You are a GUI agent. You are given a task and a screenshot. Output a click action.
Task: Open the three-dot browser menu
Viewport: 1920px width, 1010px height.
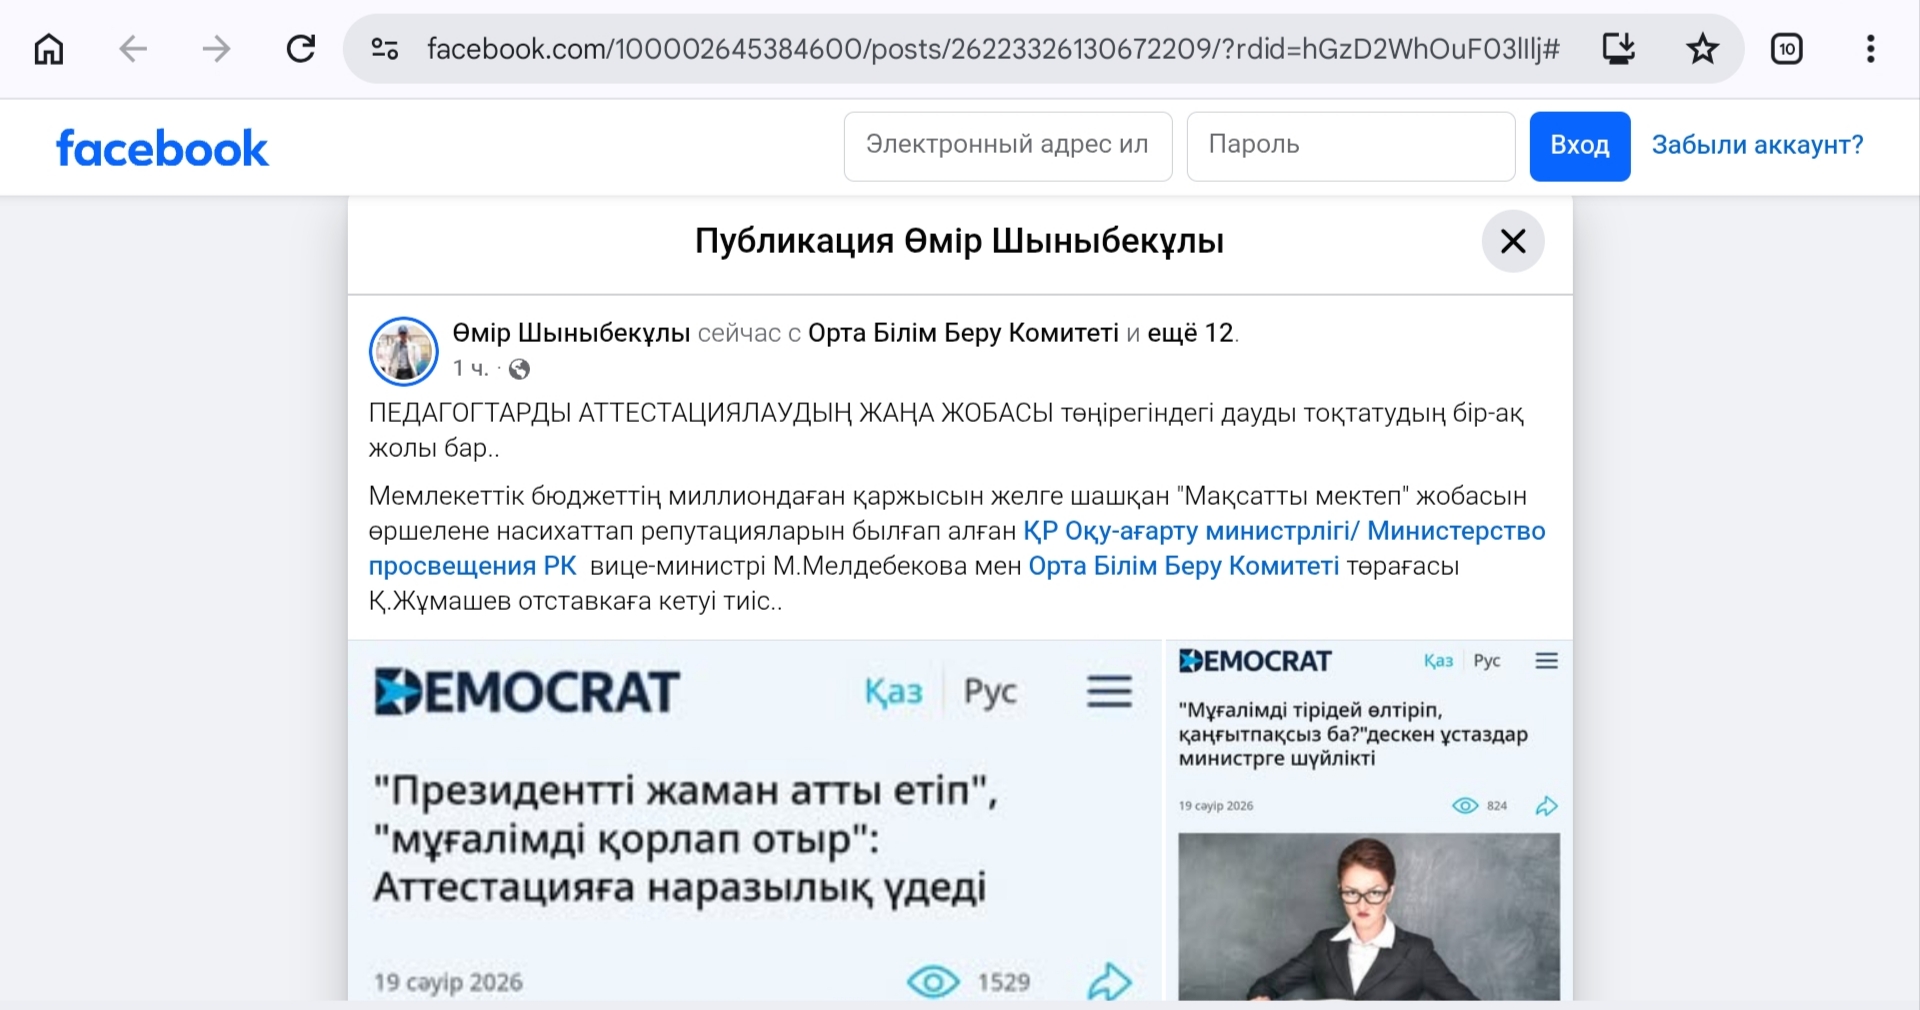1870,49
